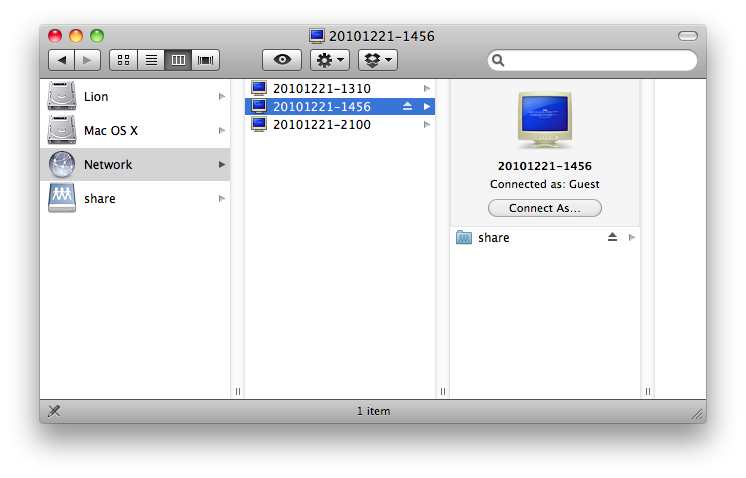Expand 20101221-1310 with its arrow
The width and height of the screenshot is (746, 478).
(427, 88)
